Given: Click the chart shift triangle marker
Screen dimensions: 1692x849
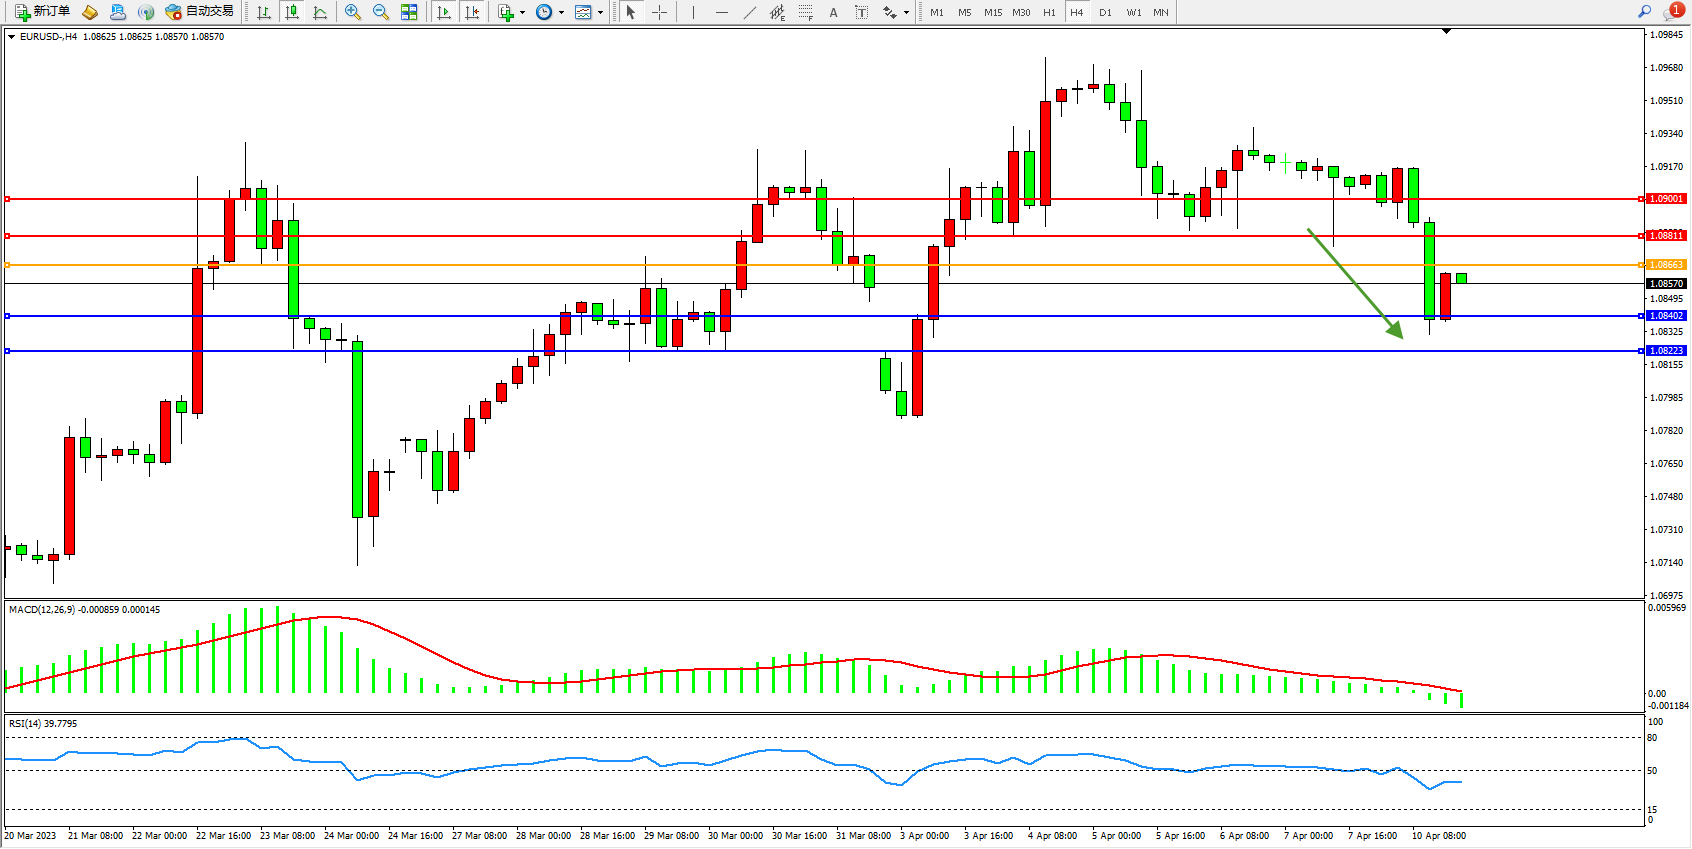Looking at the screenshot, I should pos(1446,32).
